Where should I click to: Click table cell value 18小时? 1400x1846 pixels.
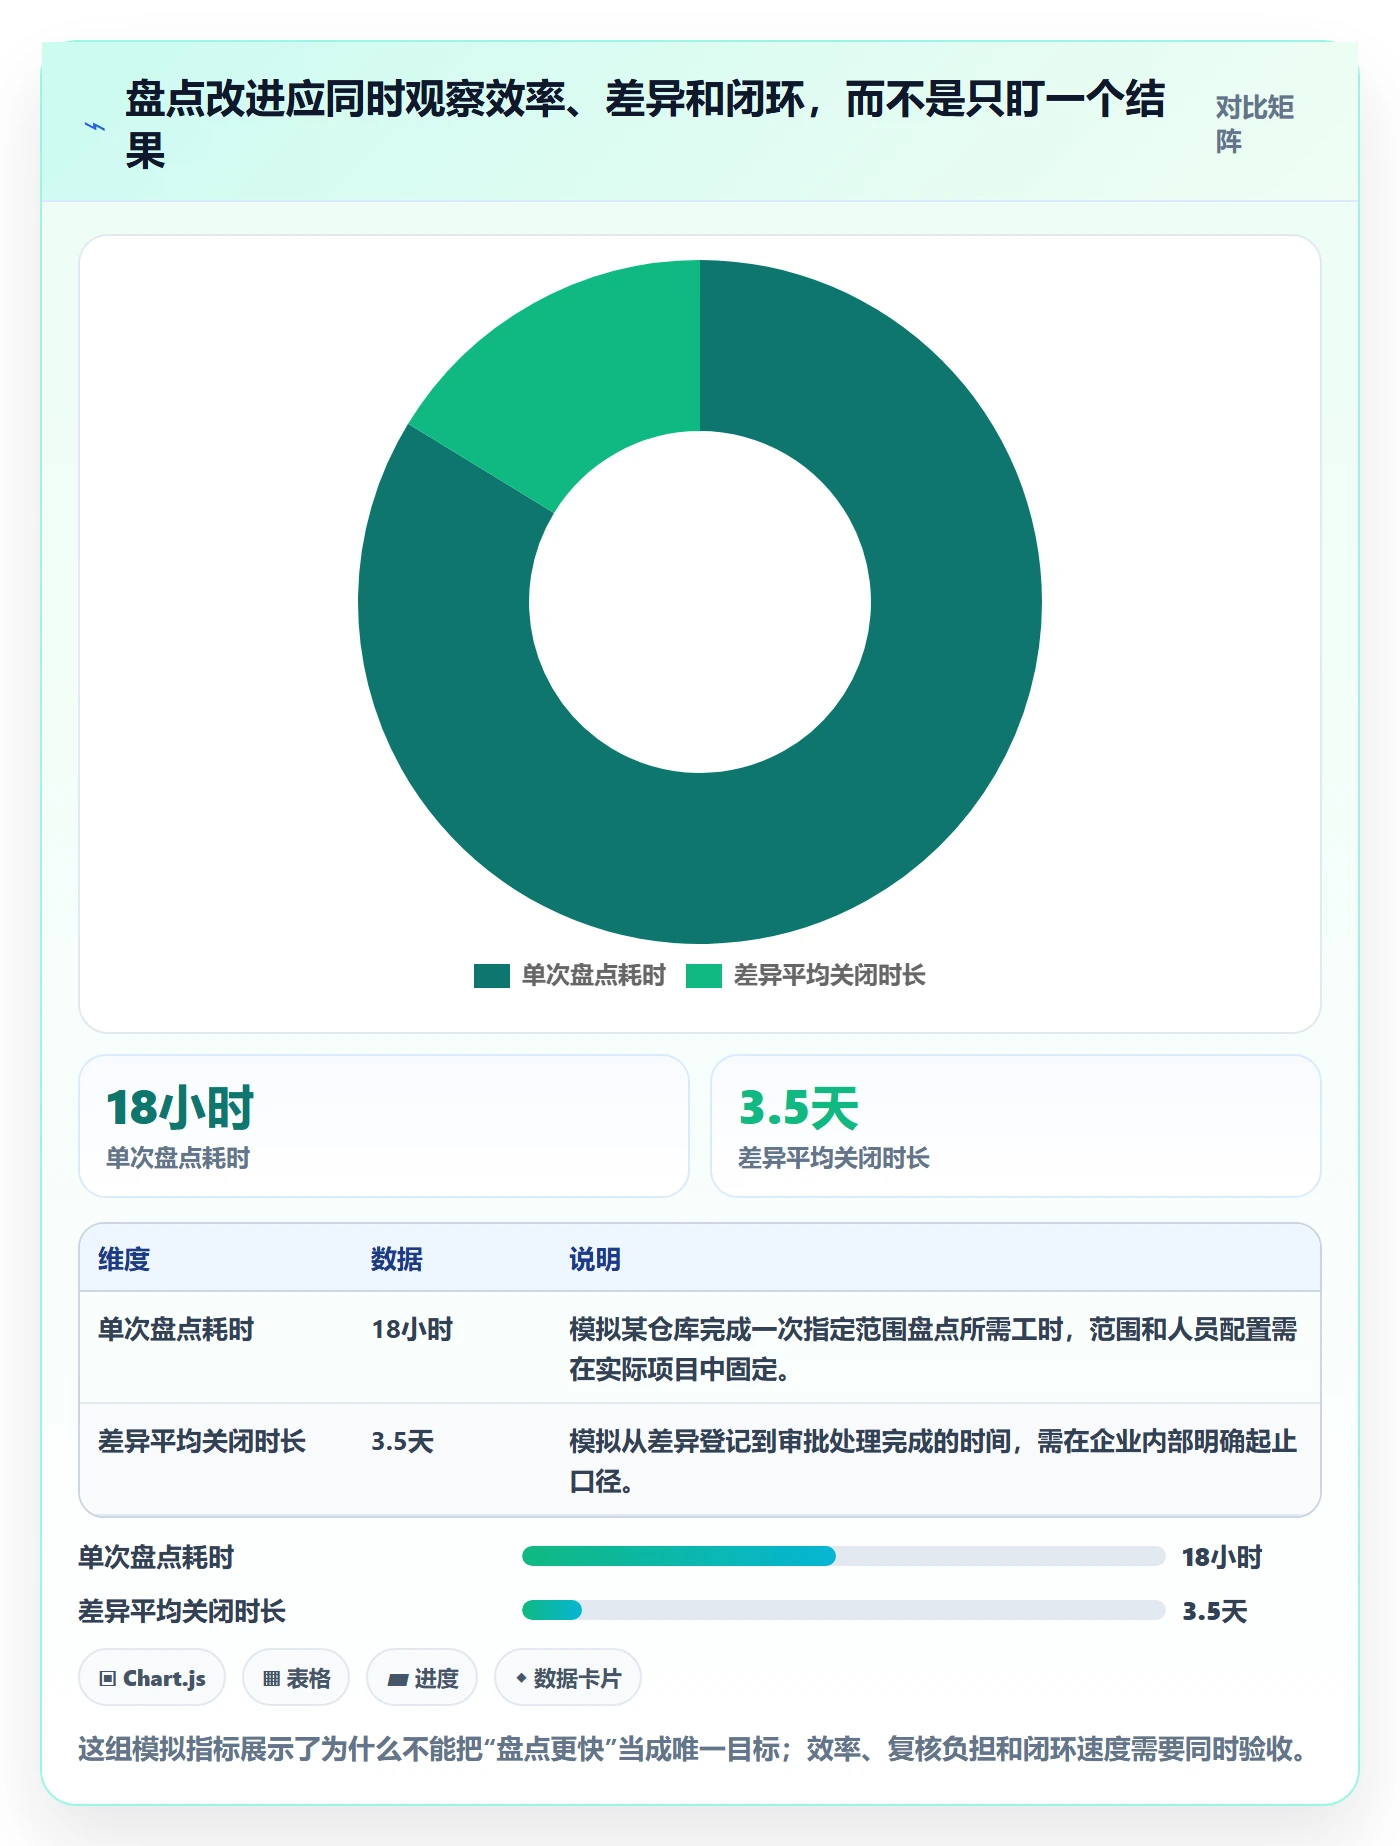(412, 1329)
